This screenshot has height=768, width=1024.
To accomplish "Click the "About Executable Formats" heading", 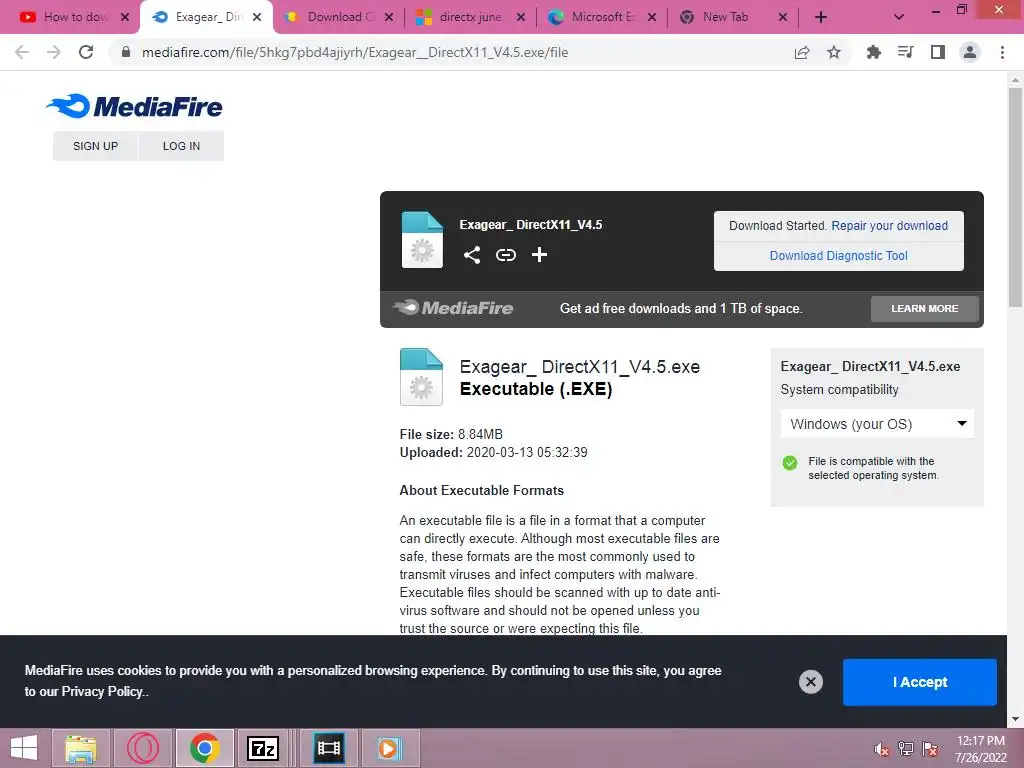I will 481,490.
